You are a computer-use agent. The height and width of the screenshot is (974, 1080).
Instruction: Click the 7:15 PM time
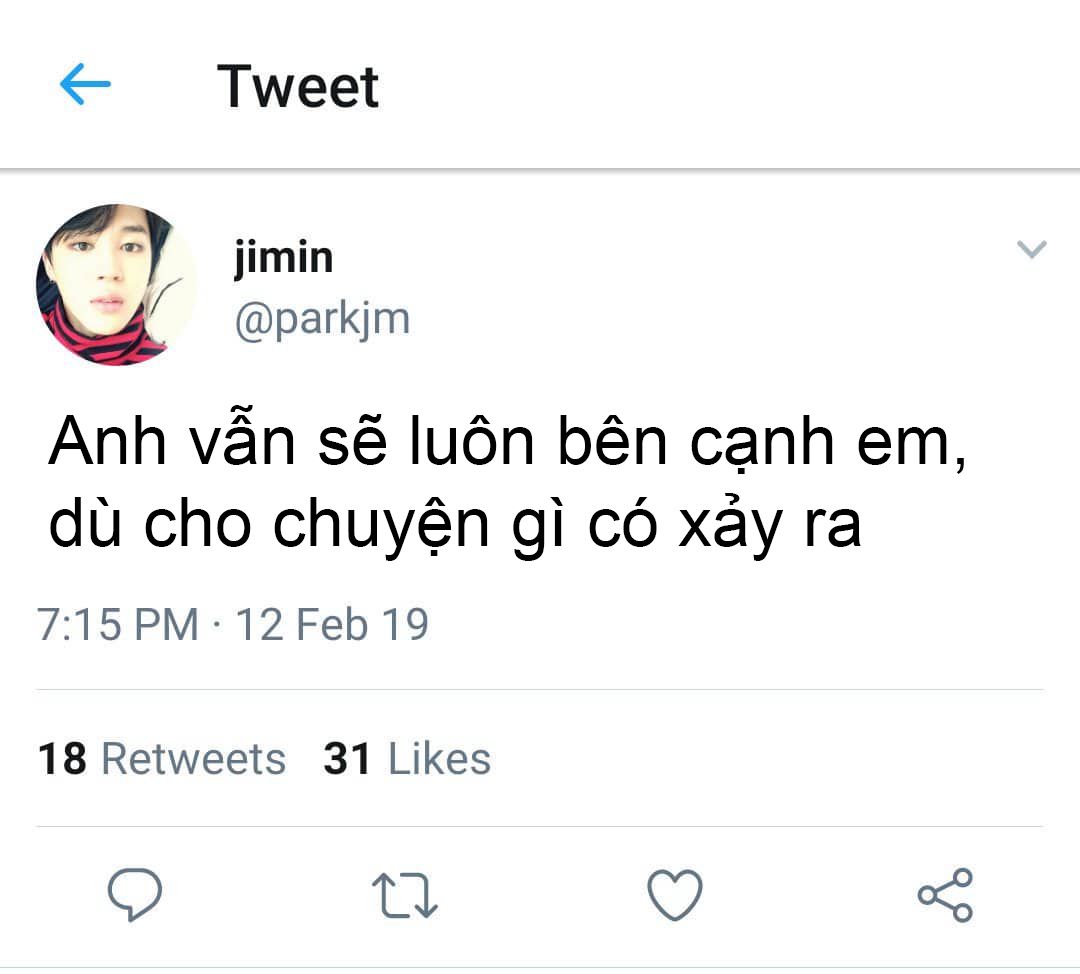pyautogui.click(x=118, y=625)
